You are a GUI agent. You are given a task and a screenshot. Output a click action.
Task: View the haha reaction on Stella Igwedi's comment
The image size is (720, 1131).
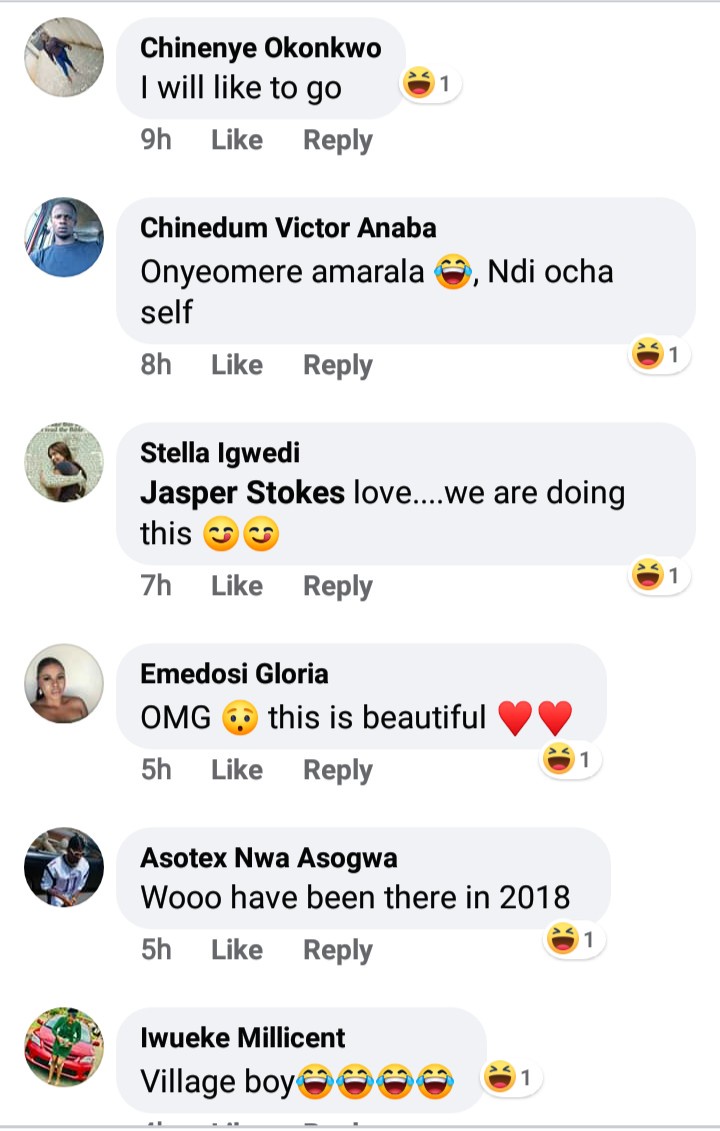pyautogui.click(x=660, y=575)
